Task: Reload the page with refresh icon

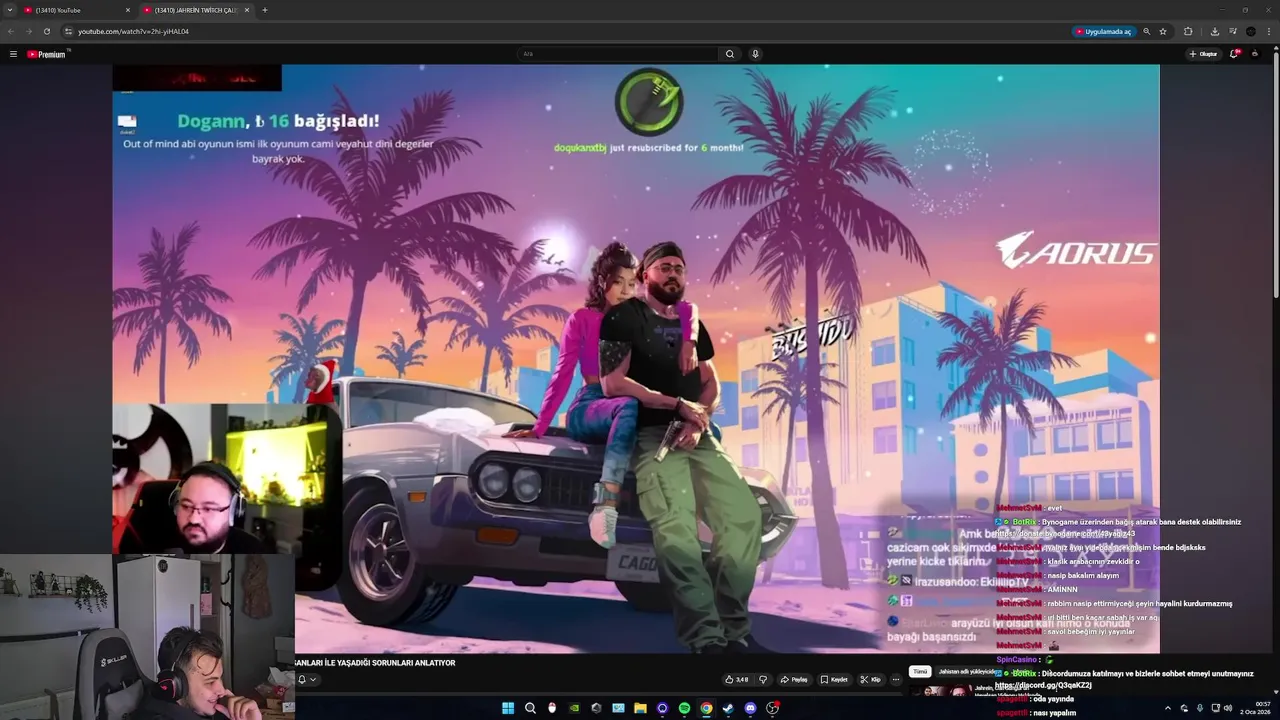Action: tap(46, 31)
